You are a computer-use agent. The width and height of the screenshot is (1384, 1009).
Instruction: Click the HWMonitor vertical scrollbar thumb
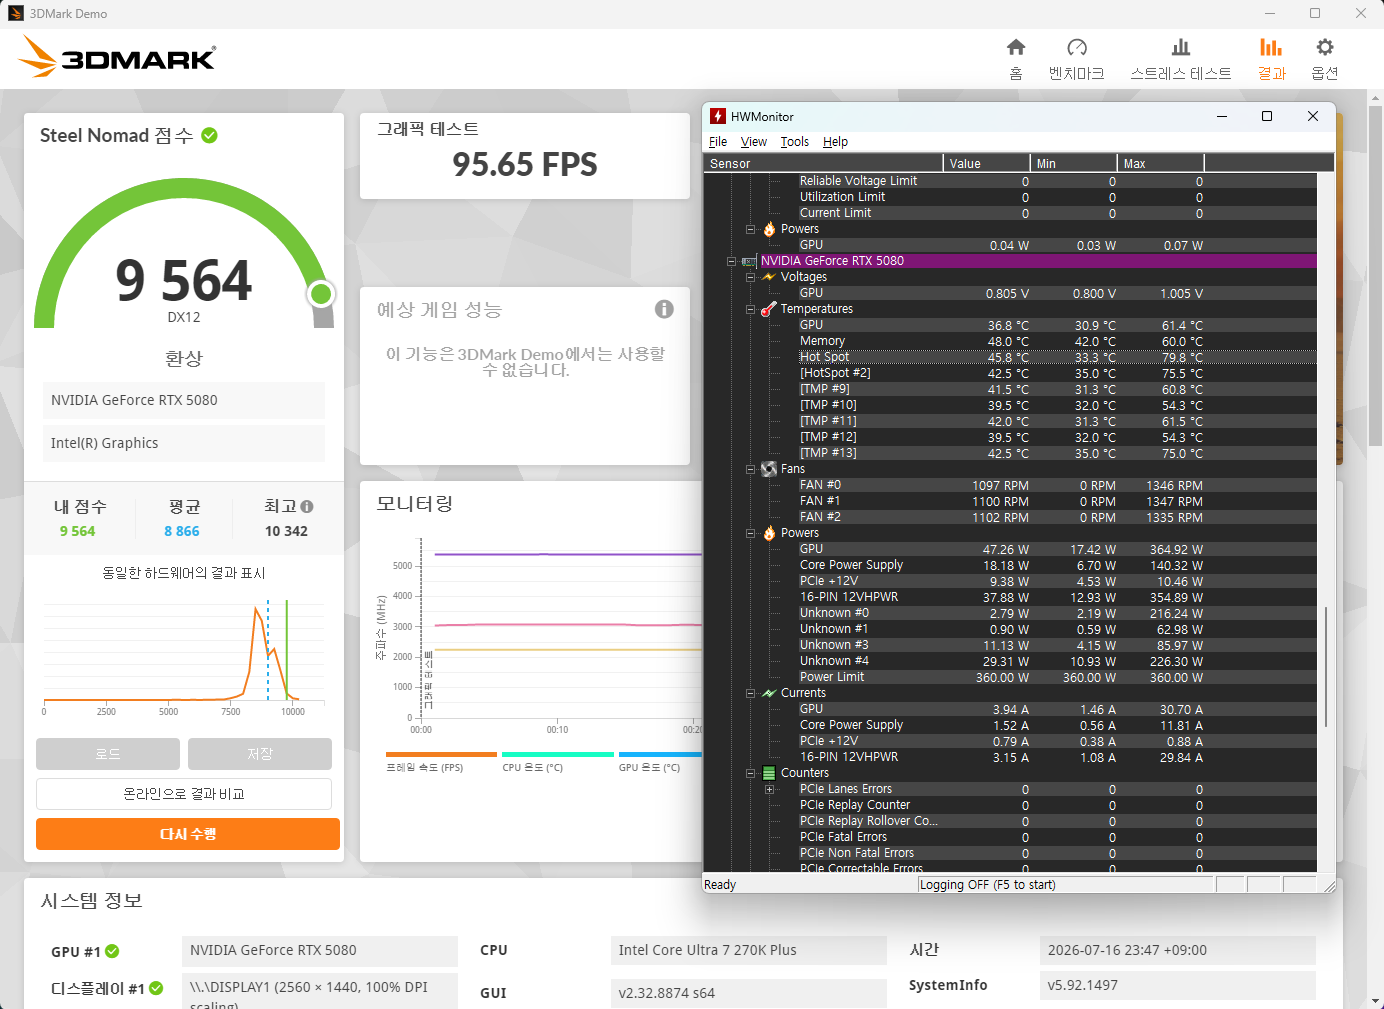tap(1326, 666)
